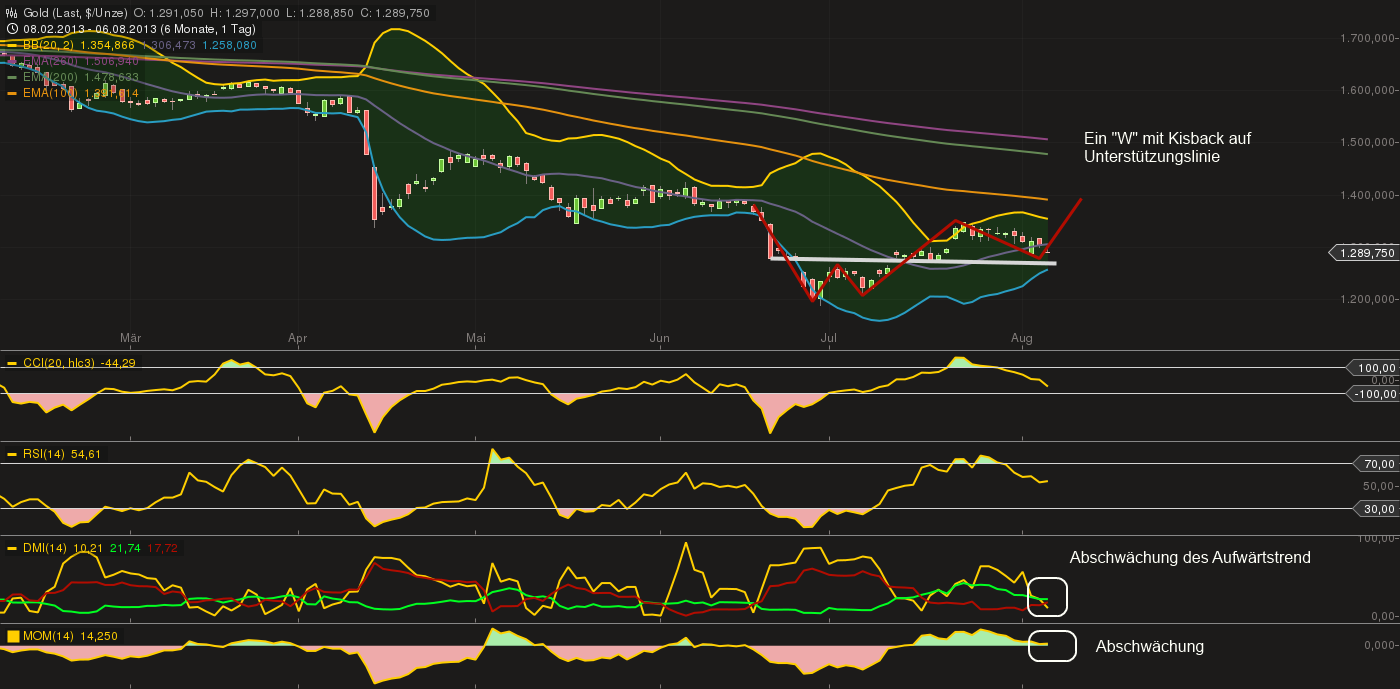
Task: Select the MOM(14) panel label
Action: (49, 636)
